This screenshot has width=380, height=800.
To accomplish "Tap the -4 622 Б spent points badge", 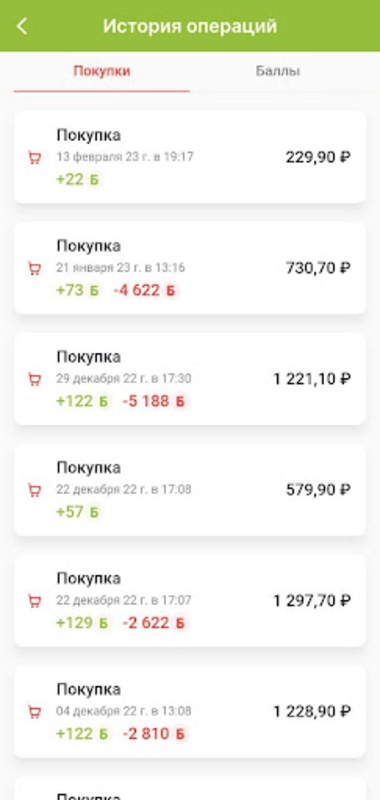I will (x=144, y=290).
